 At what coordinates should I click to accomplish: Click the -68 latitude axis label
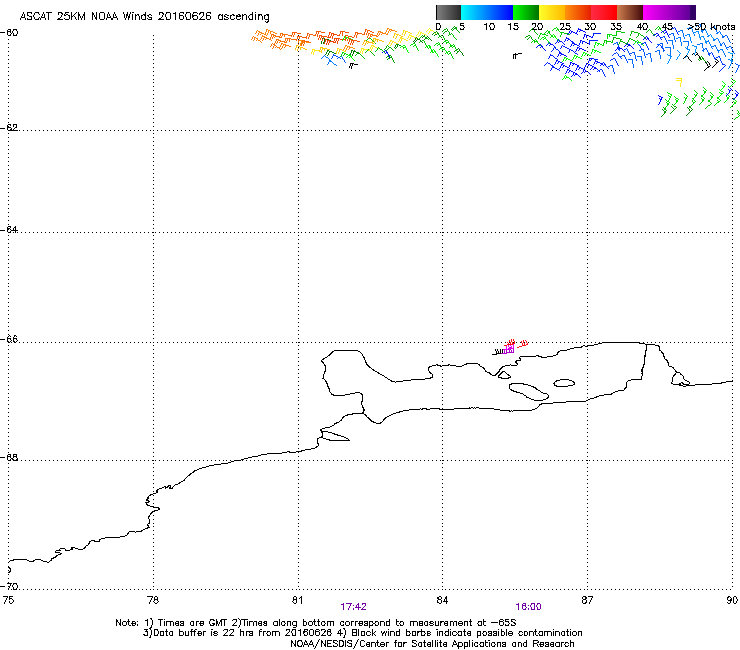[x=9, y=457]
